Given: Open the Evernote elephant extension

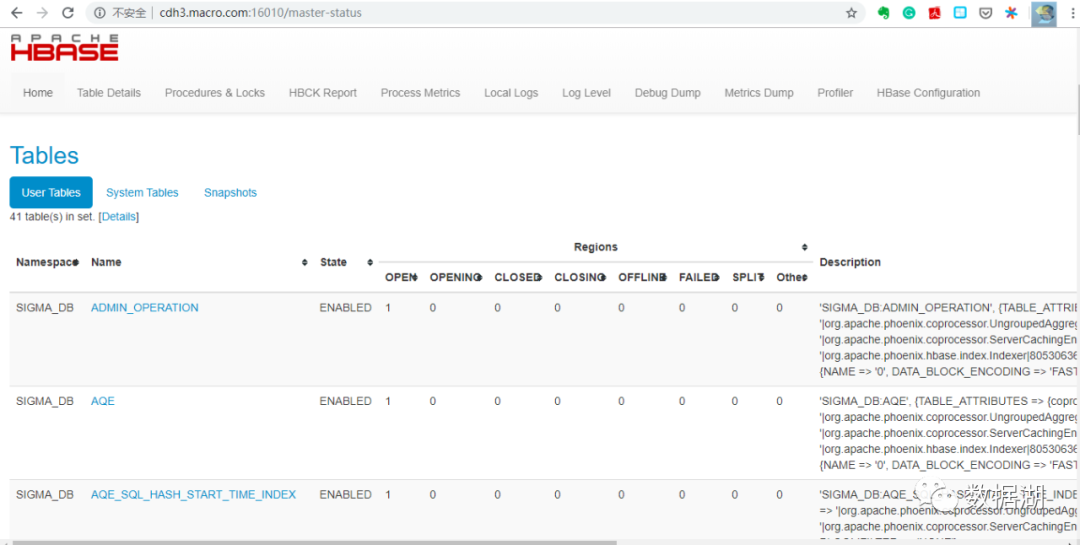Looking at the screenshot, I should (x=884, y=12).
